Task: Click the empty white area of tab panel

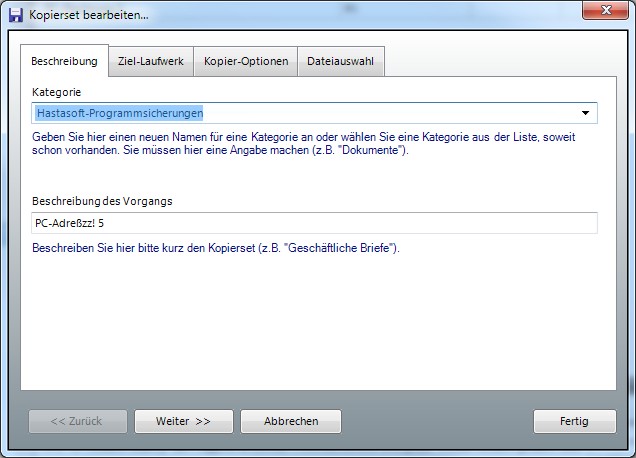Action: [x=316, y=320]
